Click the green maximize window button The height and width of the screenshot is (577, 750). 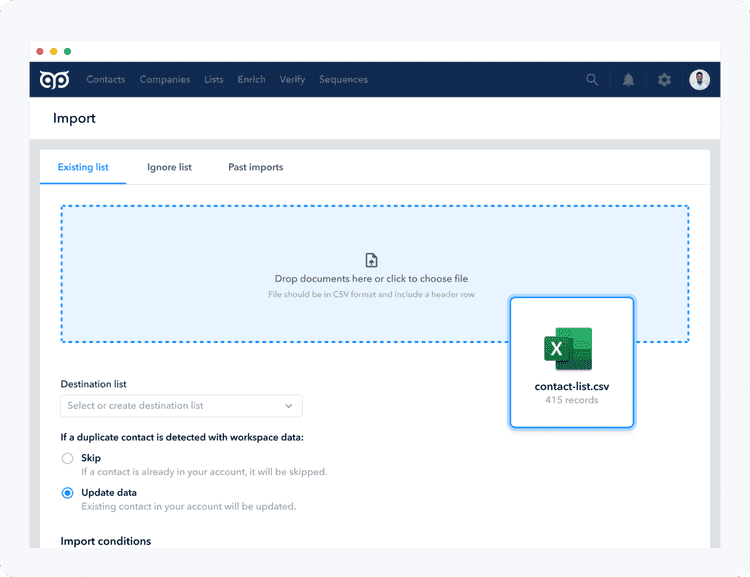tap(67, 51)
